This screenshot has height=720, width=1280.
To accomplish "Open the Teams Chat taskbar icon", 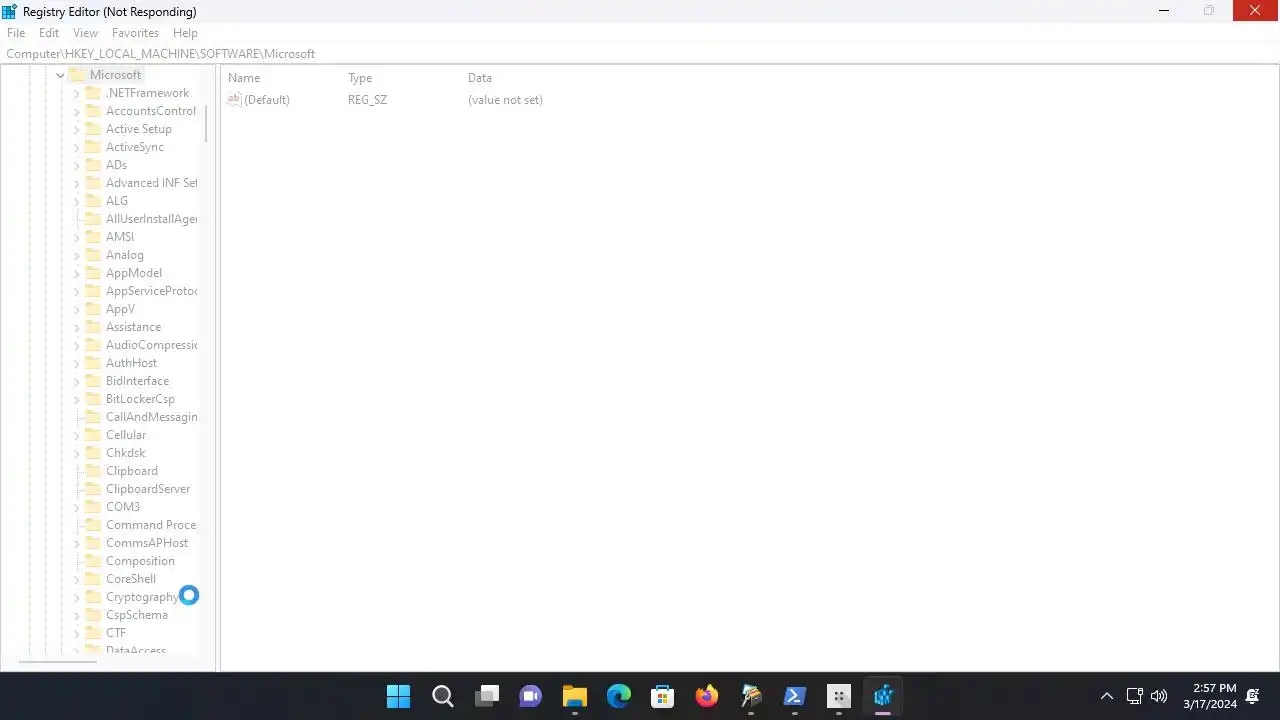I will point(530,696).
